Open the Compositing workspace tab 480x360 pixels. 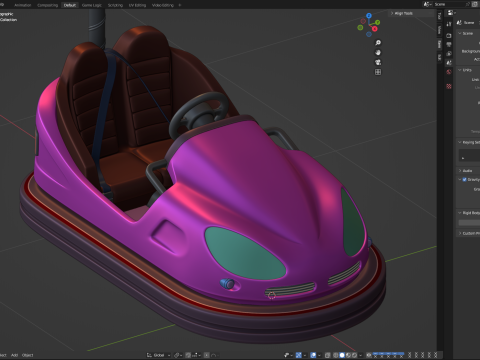tap(47, 5)
